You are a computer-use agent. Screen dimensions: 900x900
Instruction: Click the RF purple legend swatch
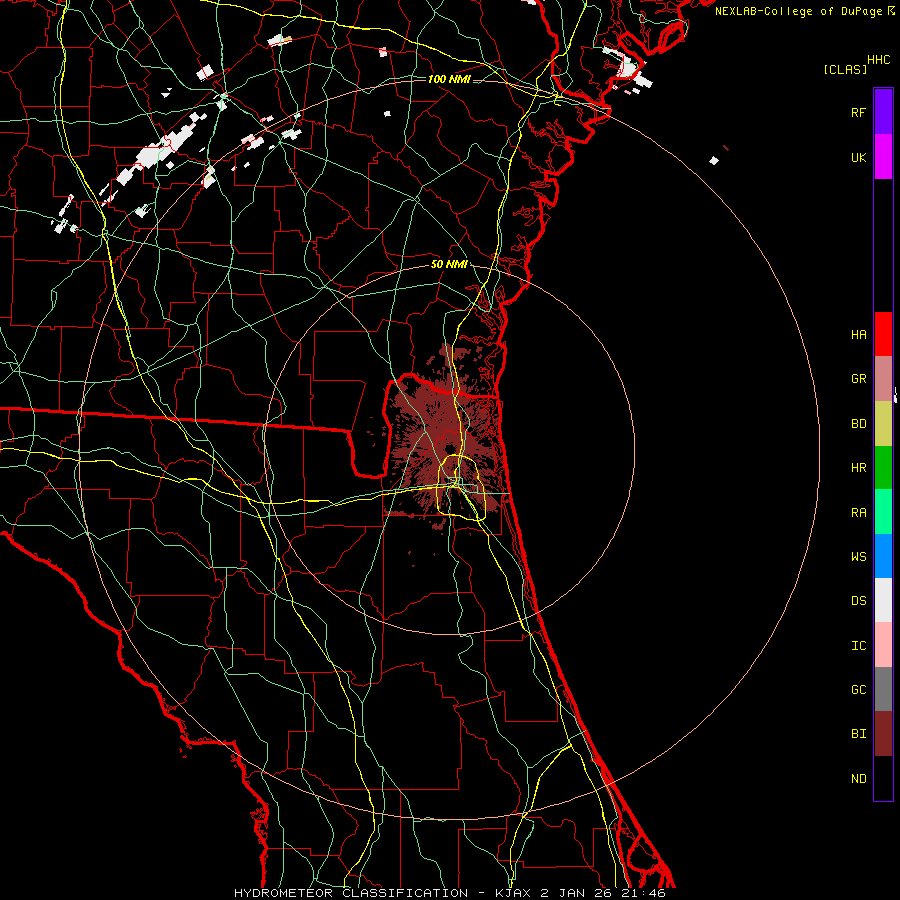click(x=883, y=112)
